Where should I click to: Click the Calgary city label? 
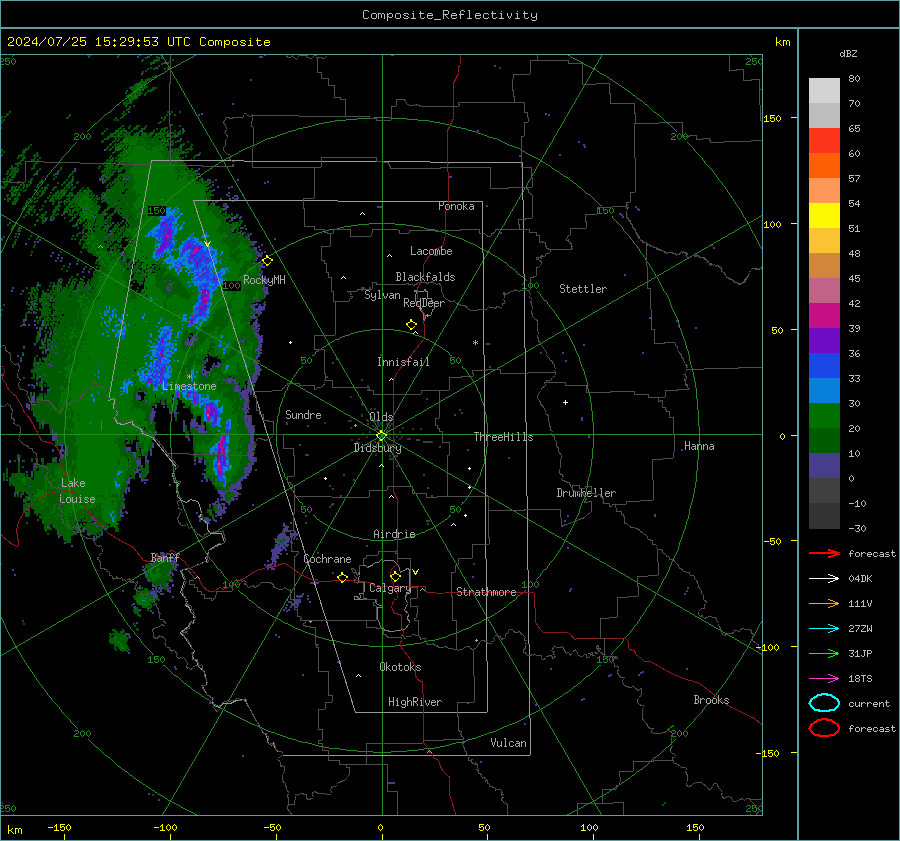(390, 588)
